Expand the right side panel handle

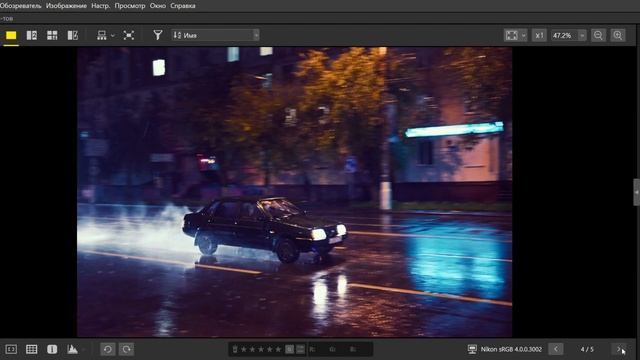point(636,192)
